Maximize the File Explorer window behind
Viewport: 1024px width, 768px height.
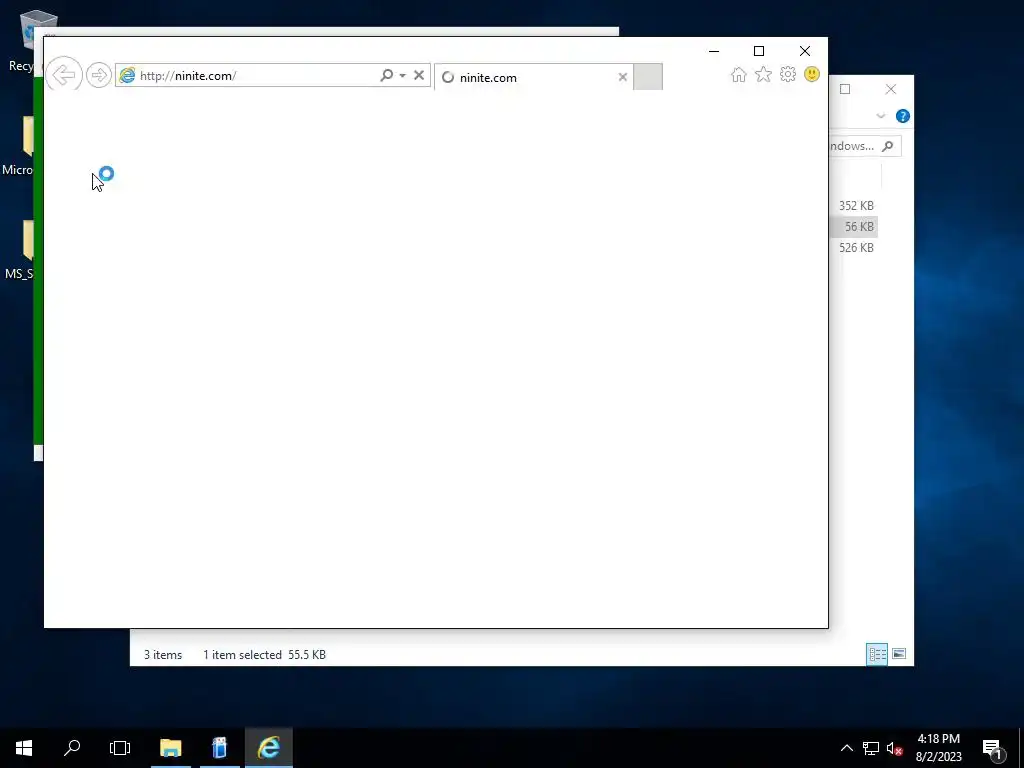click(845, 89)
